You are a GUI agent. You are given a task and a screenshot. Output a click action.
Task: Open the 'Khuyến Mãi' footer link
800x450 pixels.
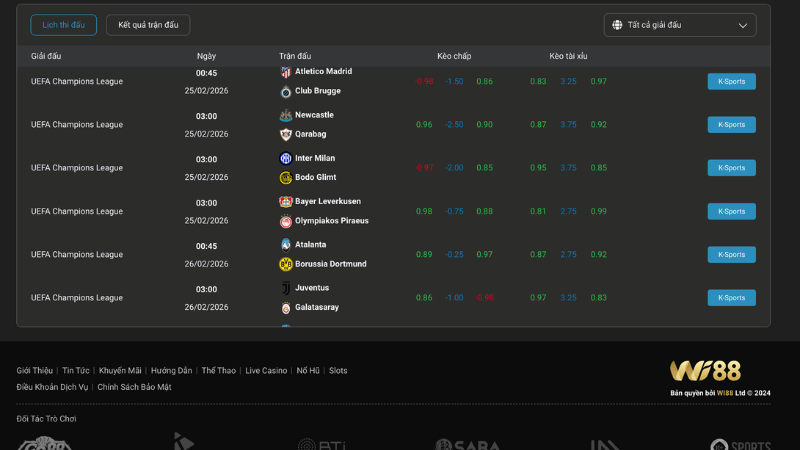coord(120,370)
